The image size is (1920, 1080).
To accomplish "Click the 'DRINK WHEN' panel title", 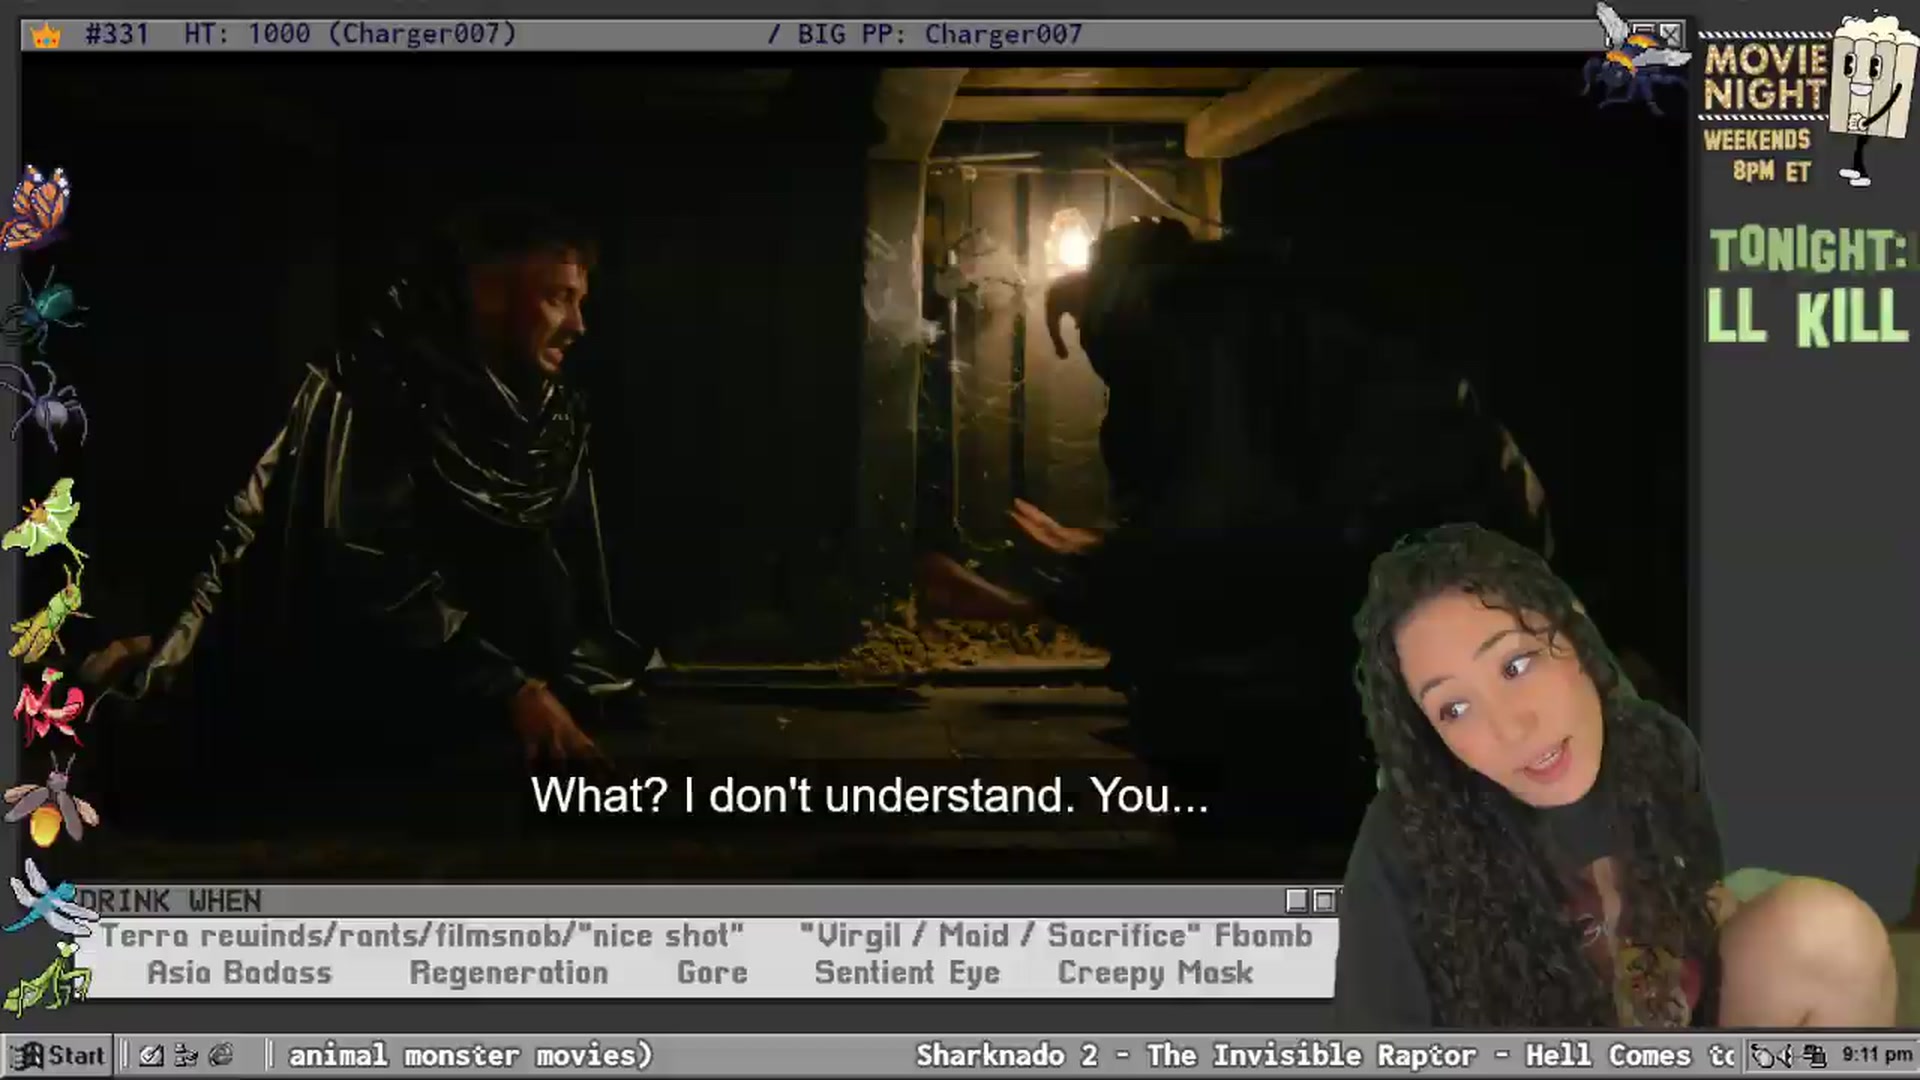I will coord(170,901).
